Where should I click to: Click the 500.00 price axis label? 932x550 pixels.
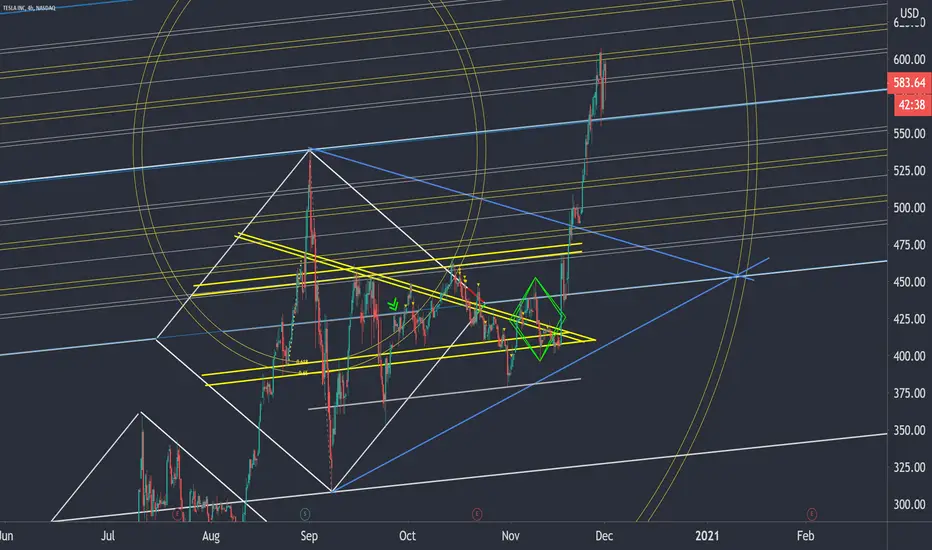909,208
